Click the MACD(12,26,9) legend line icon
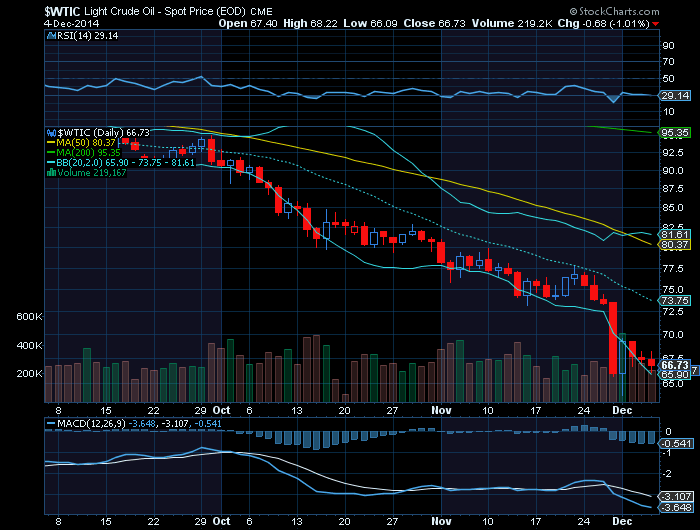Screen dimensions: 700x530 (51, 423)
